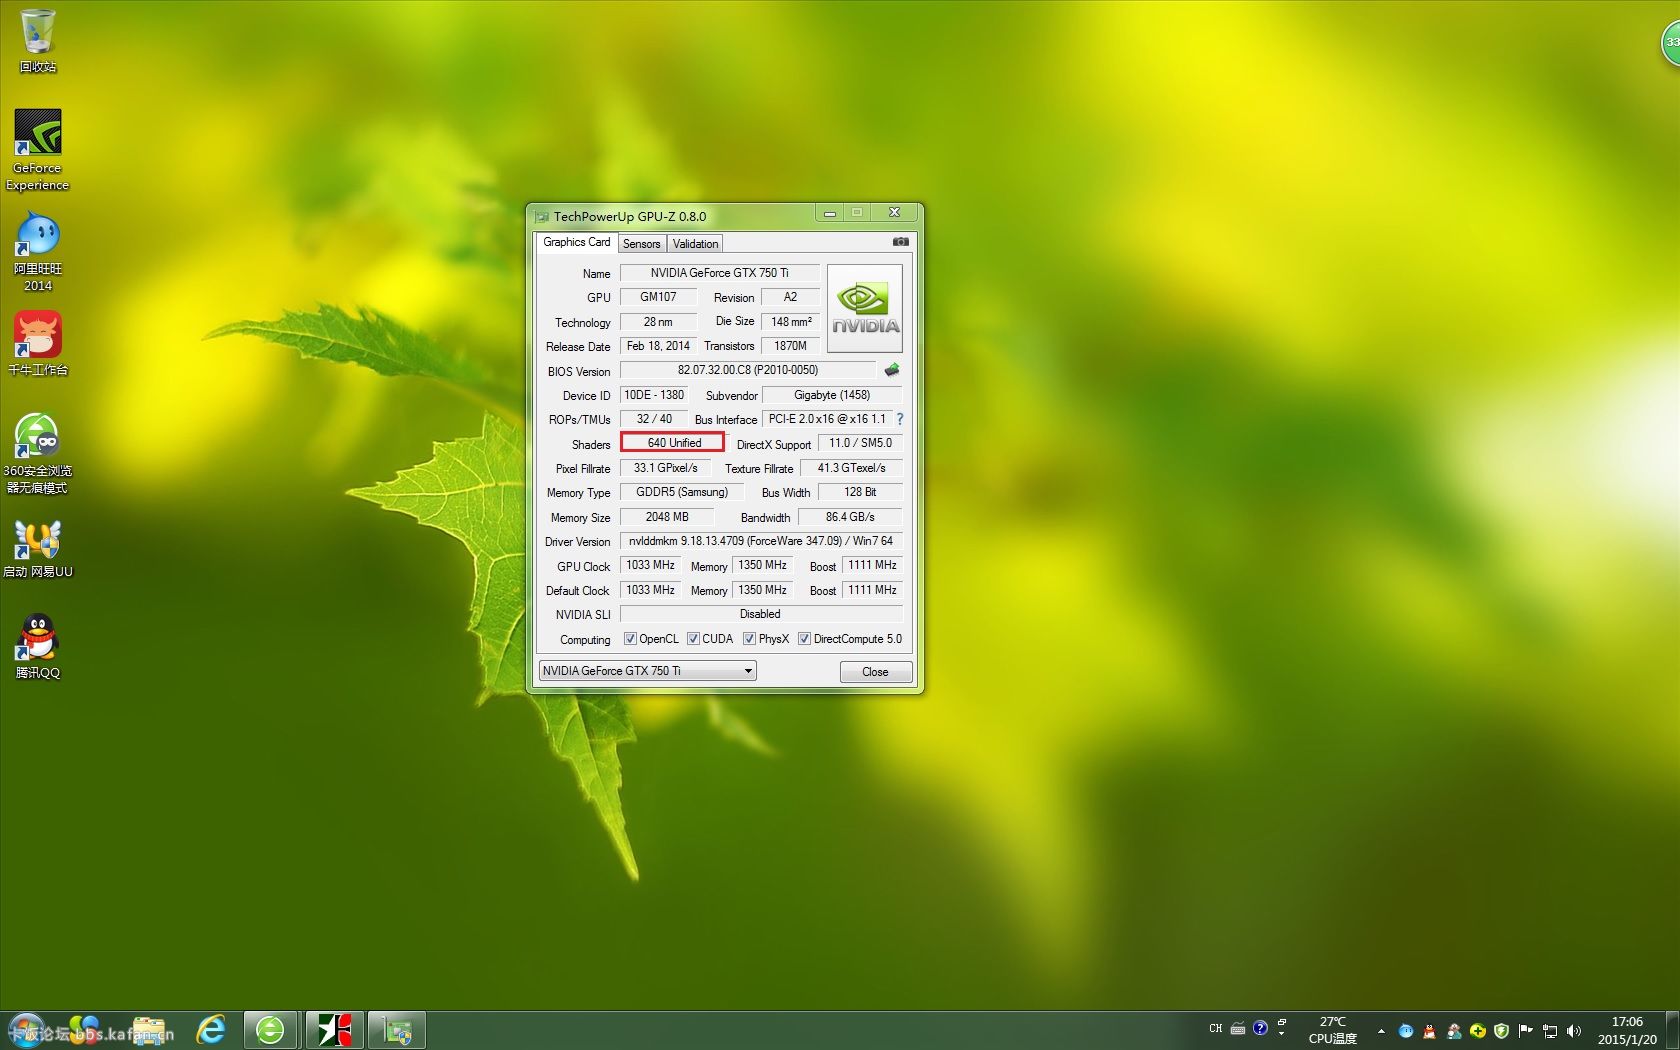Click the 28 nm technology value

(658, 322)
